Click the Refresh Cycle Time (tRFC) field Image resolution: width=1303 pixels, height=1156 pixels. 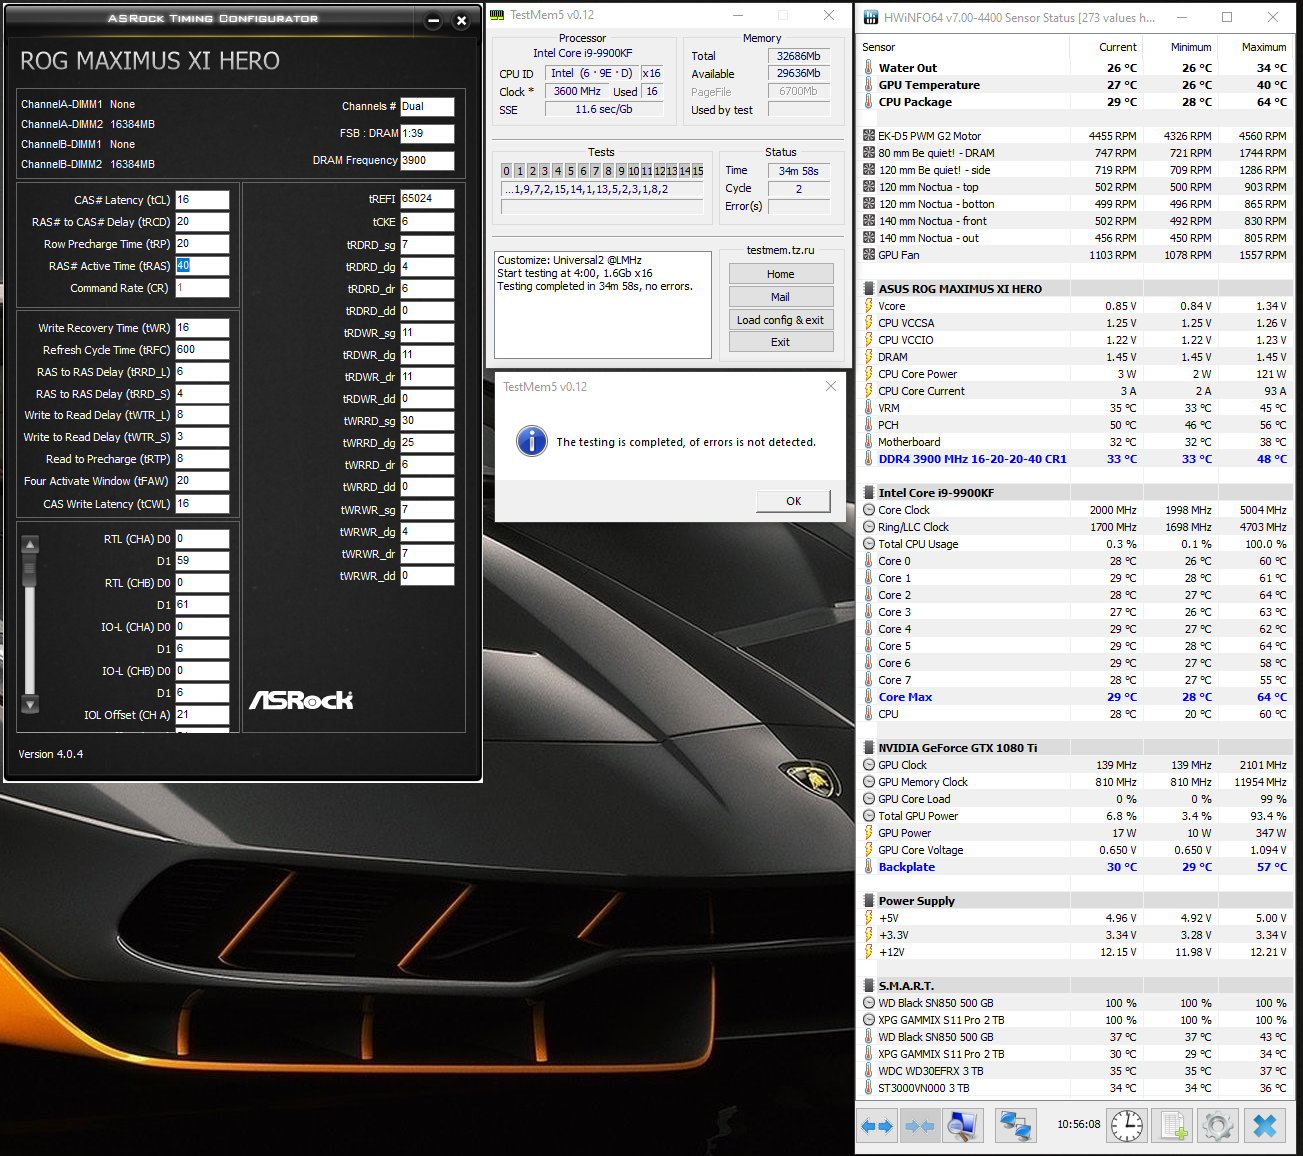coord(202,350)
